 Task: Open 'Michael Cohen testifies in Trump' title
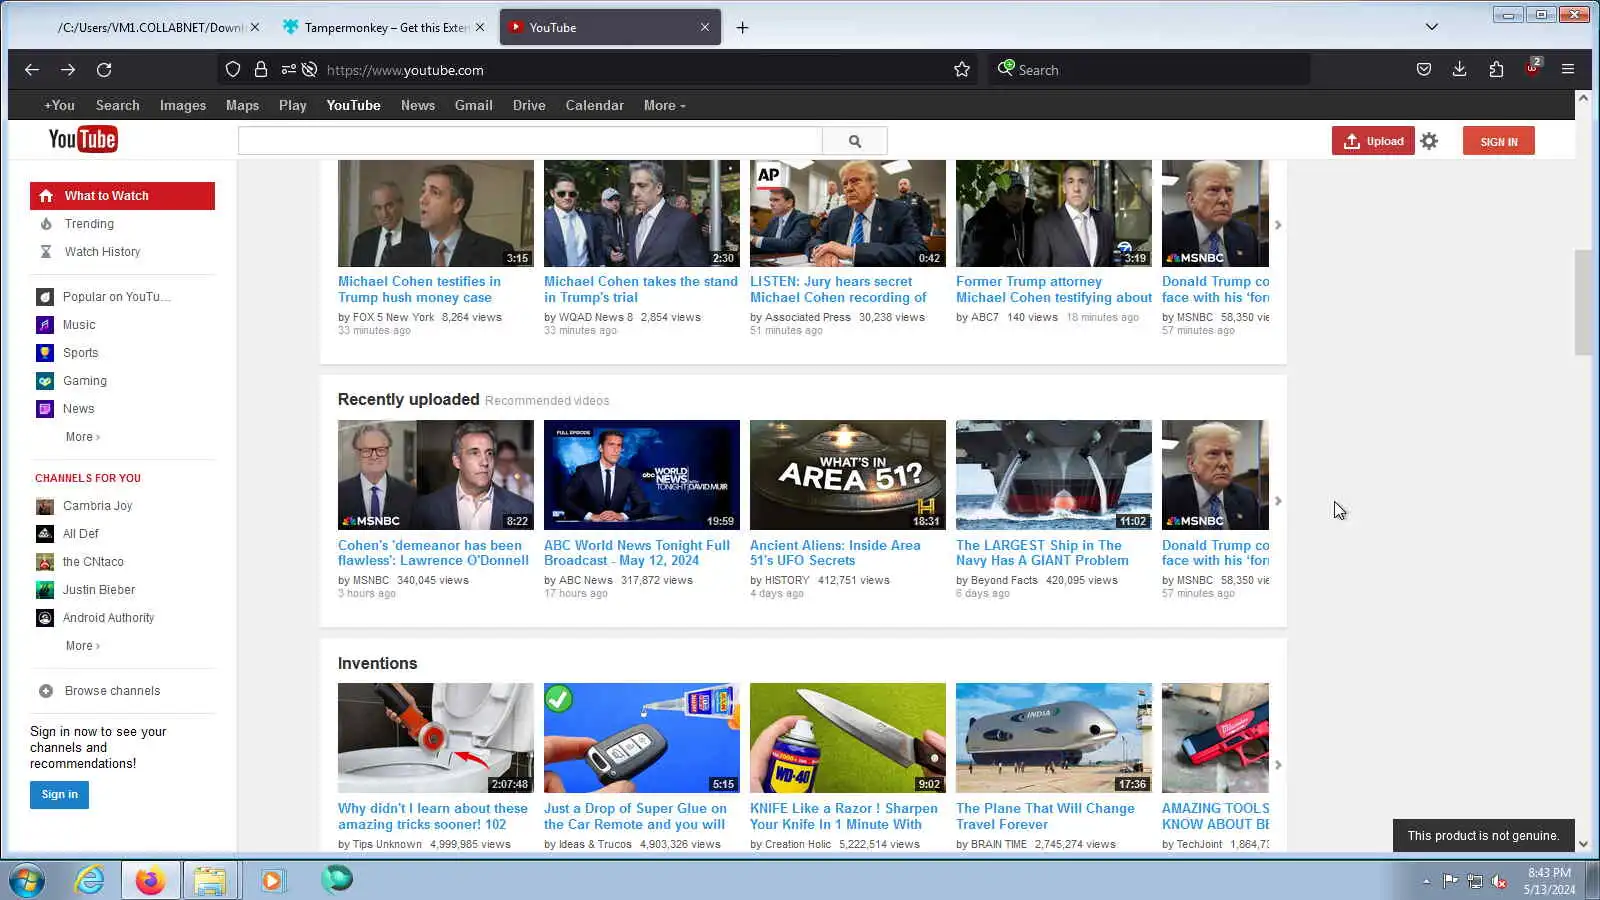tap(419, 290)
